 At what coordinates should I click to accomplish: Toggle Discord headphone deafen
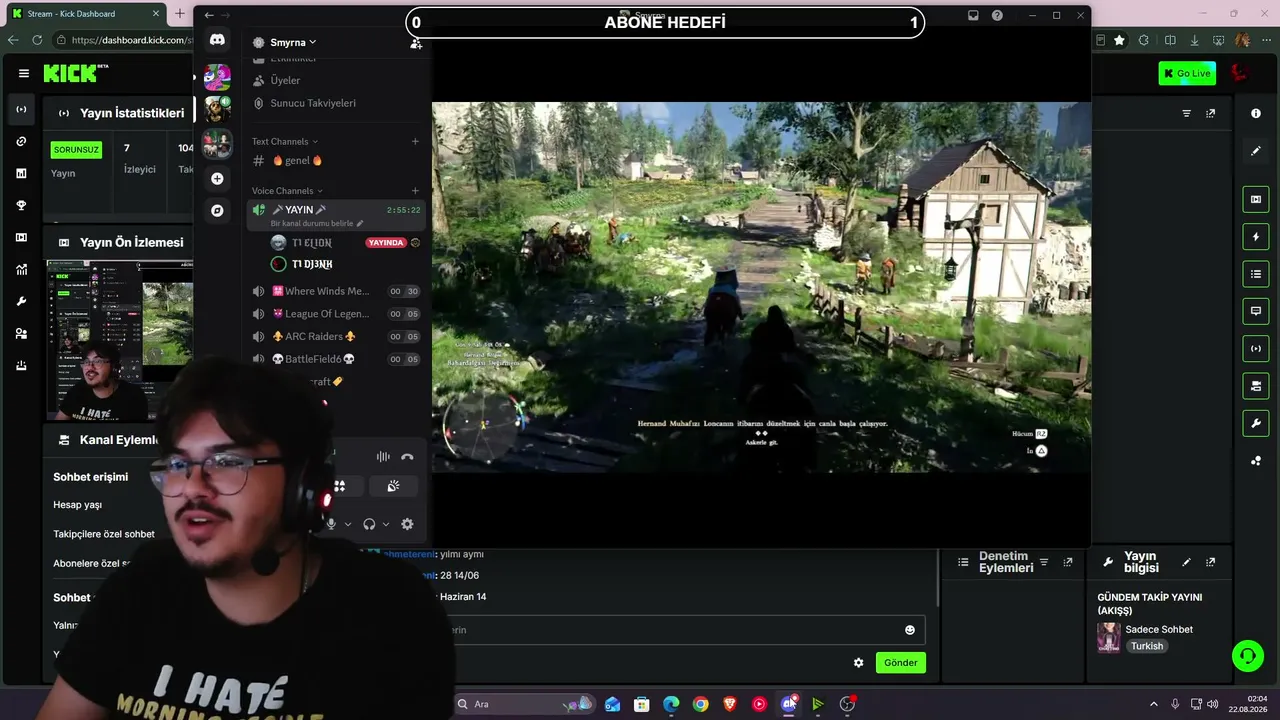click(x=369, y=524)
